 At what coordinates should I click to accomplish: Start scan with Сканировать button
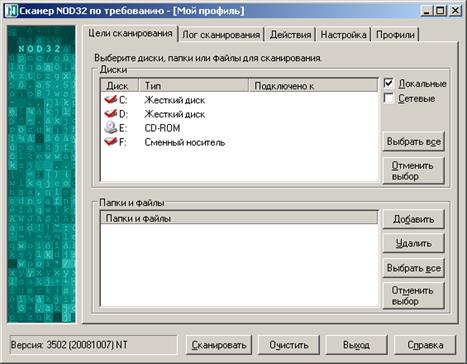pyautogui.click(x=219, y=345)
